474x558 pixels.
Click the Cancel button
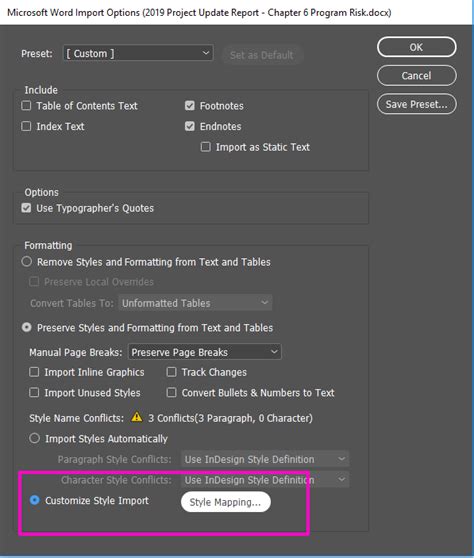point(416,75)
